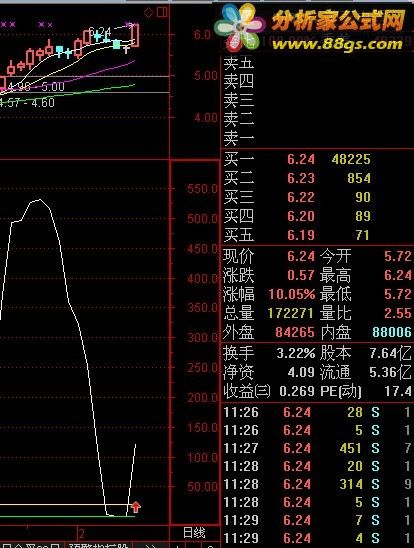Select the 卖一 order row label
Image resolution: width=414 pixels, height=548 pixels.
tap(239, 139)
